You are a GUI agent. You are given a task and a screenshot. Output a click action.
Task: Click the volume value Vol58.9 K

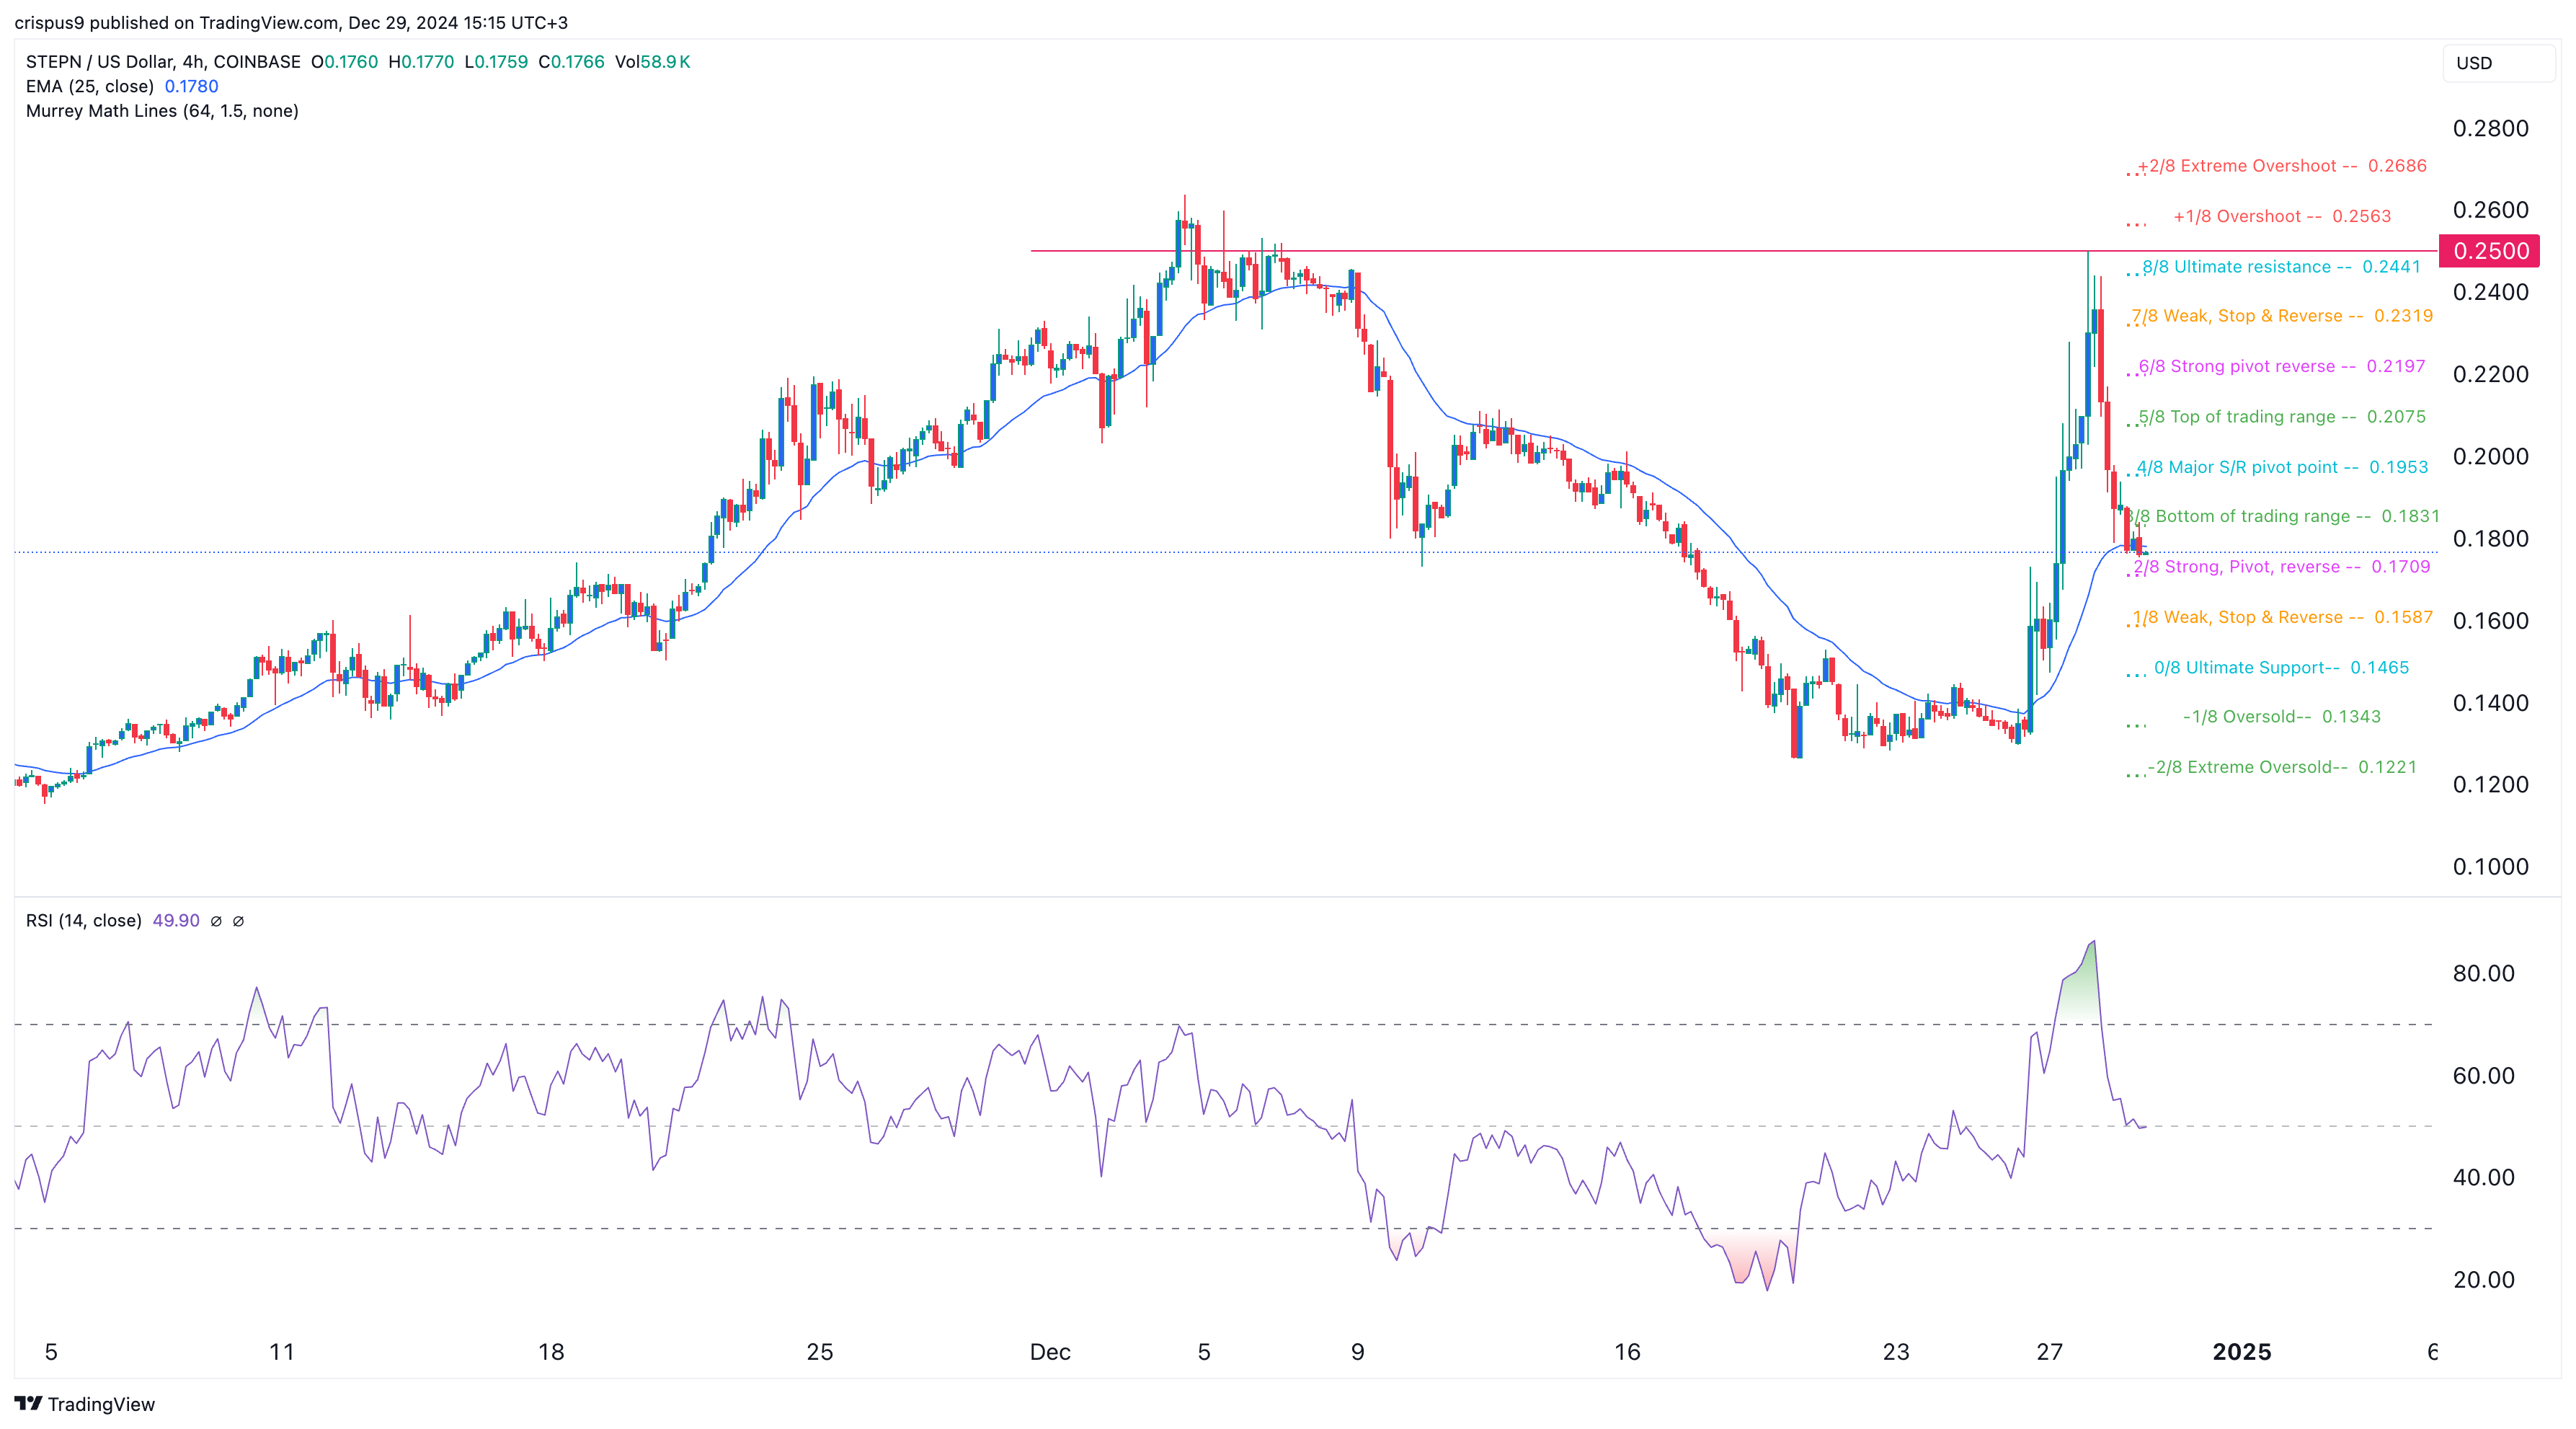[x=652, y=62]
